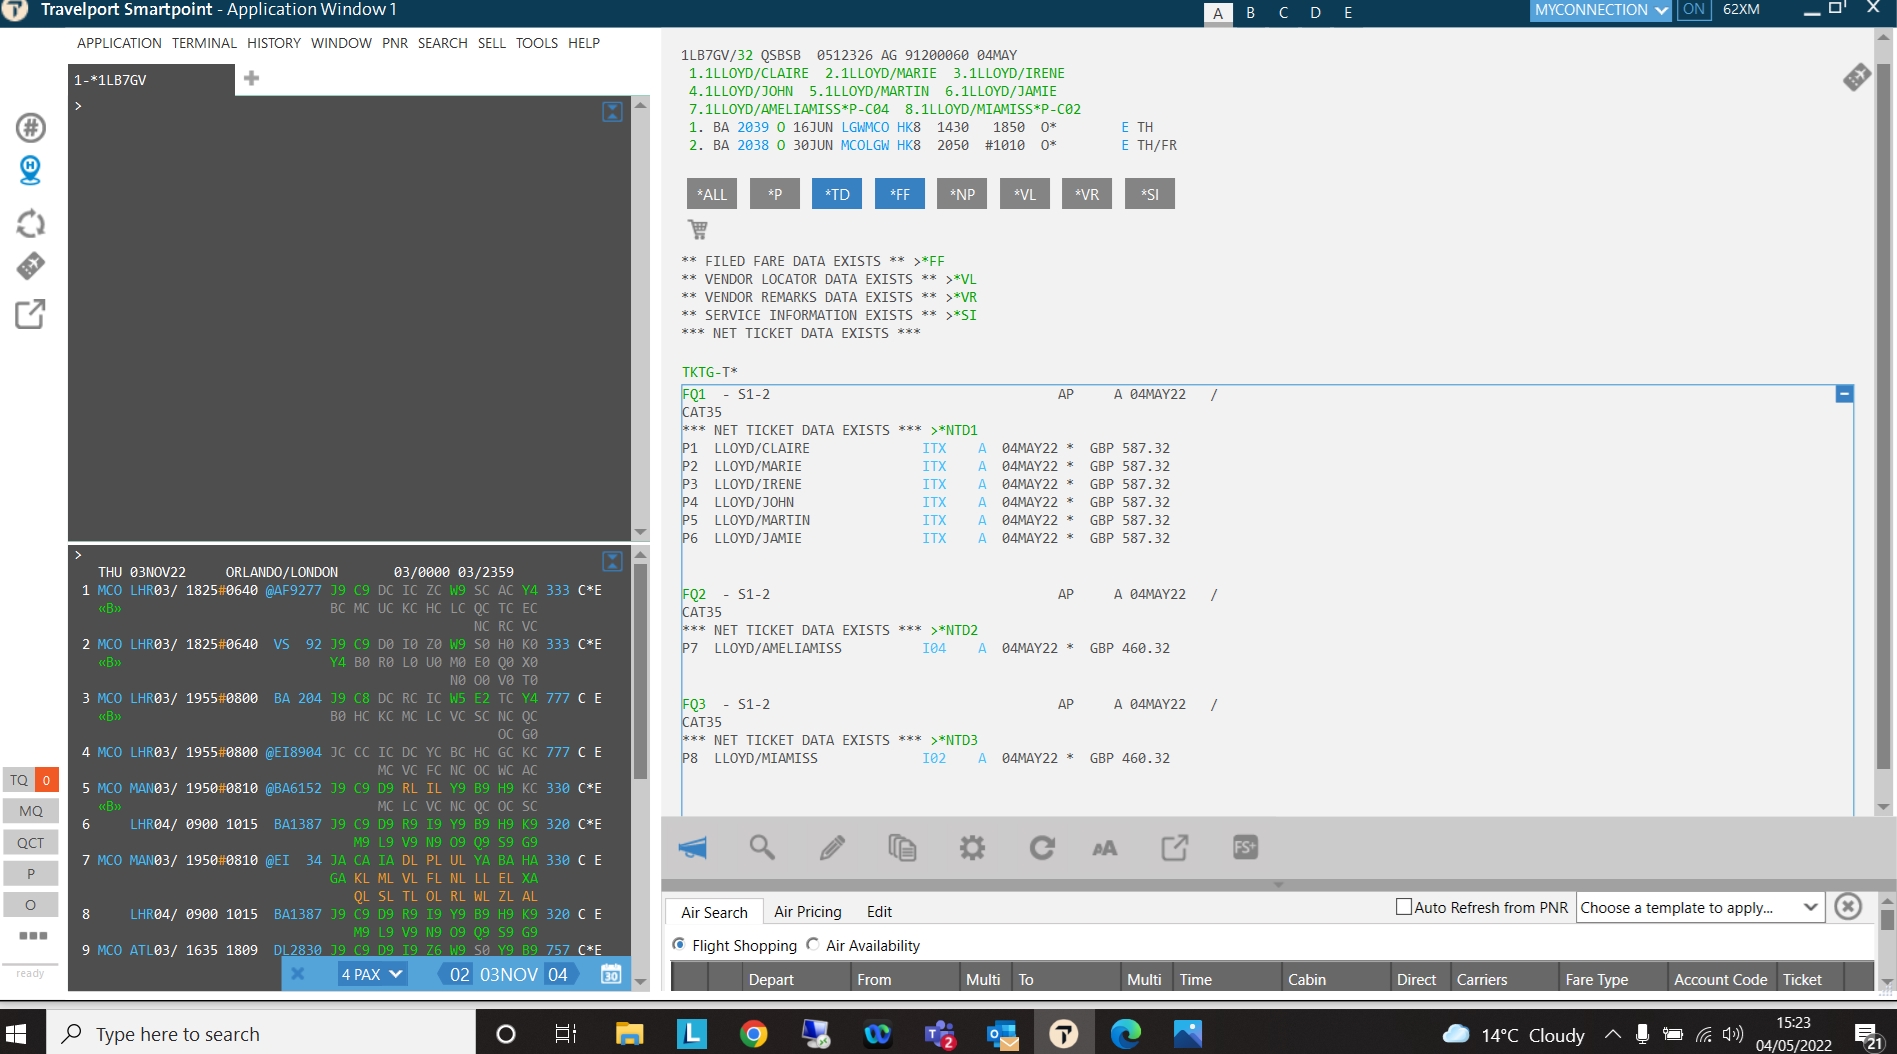Click the *FF filed fare button
The image size is (1897, 1054).
click(x=899, y=194)
